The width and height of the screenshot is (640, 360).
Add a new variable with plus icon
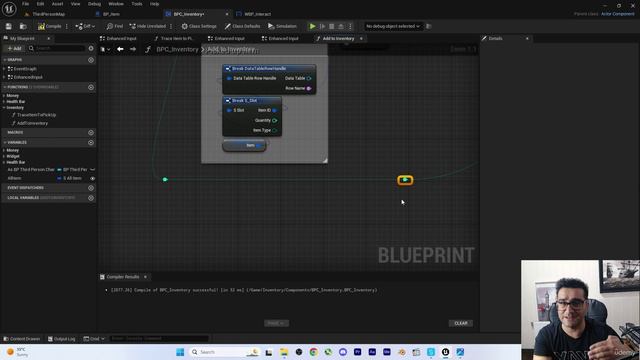tap(91, 142)
